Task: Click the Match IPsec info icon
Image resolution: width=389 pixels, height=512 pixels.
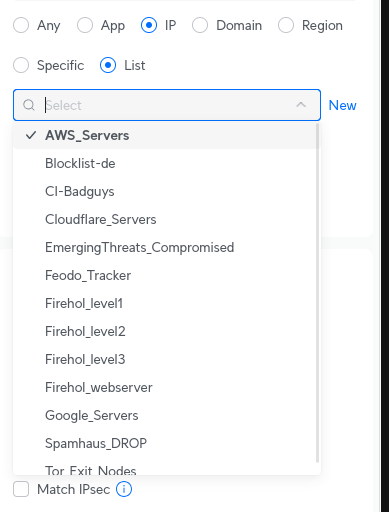Action: 124,489
